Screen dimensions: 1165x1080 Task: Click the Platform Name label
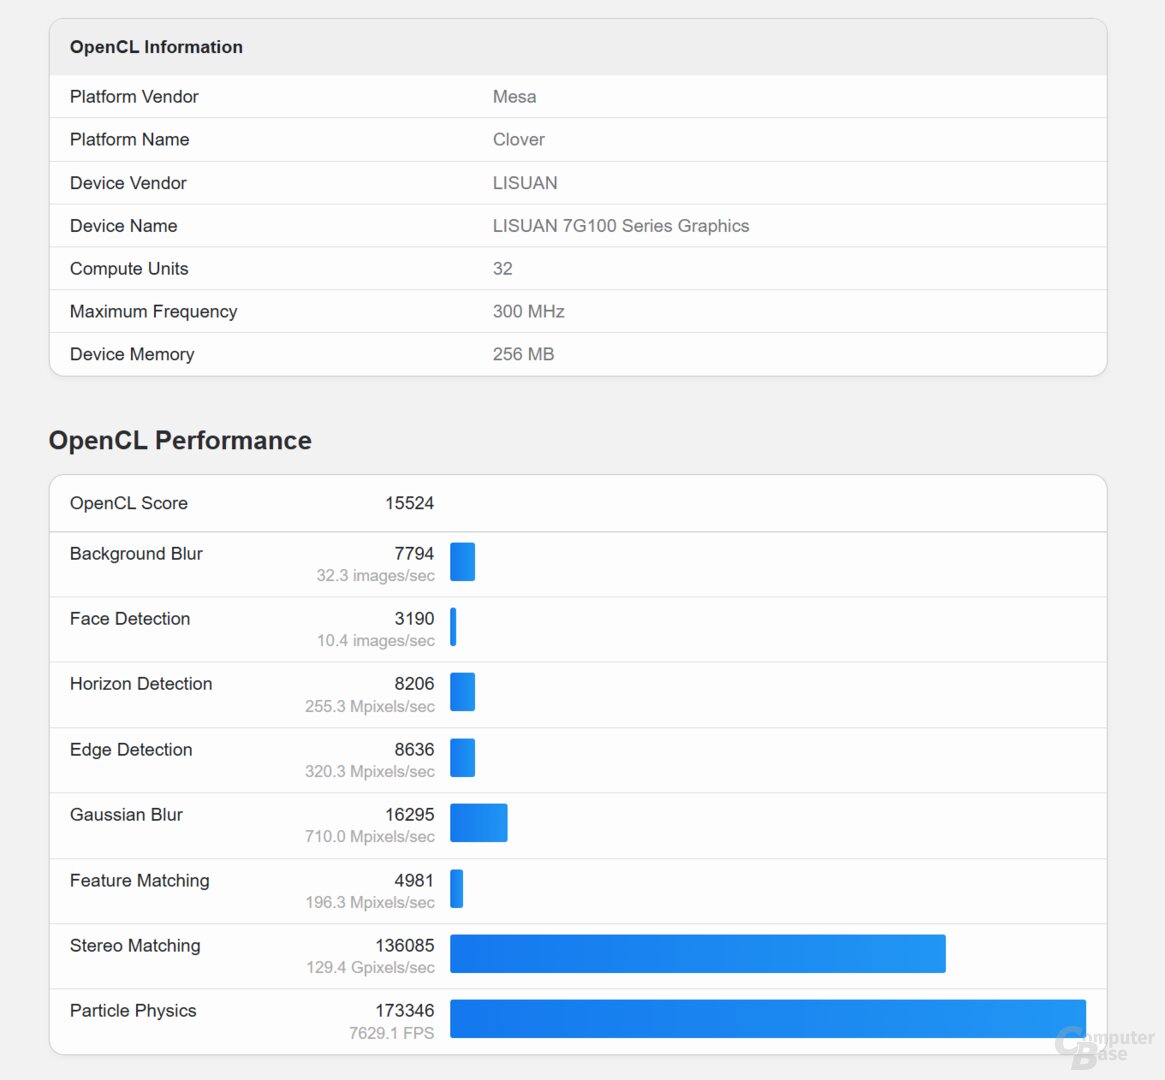(x=129, y=140)
